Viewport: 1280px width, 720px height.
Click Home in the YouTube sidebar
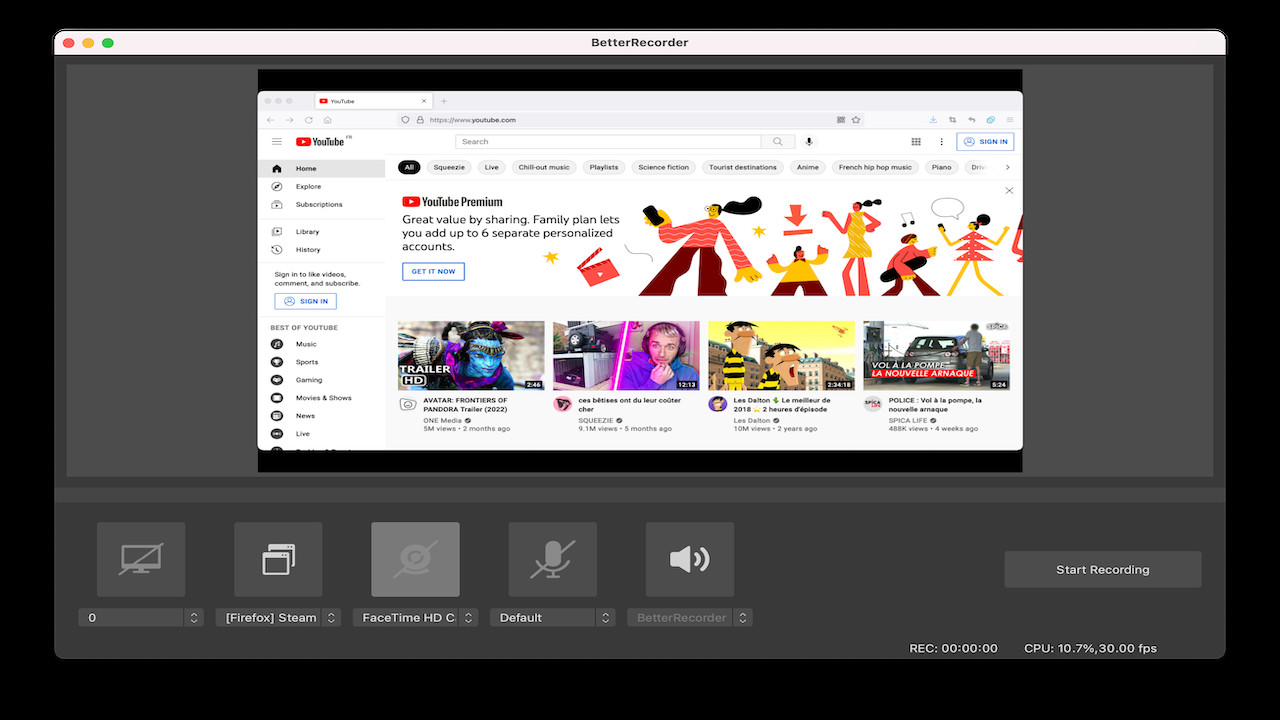tap(300, 167)
